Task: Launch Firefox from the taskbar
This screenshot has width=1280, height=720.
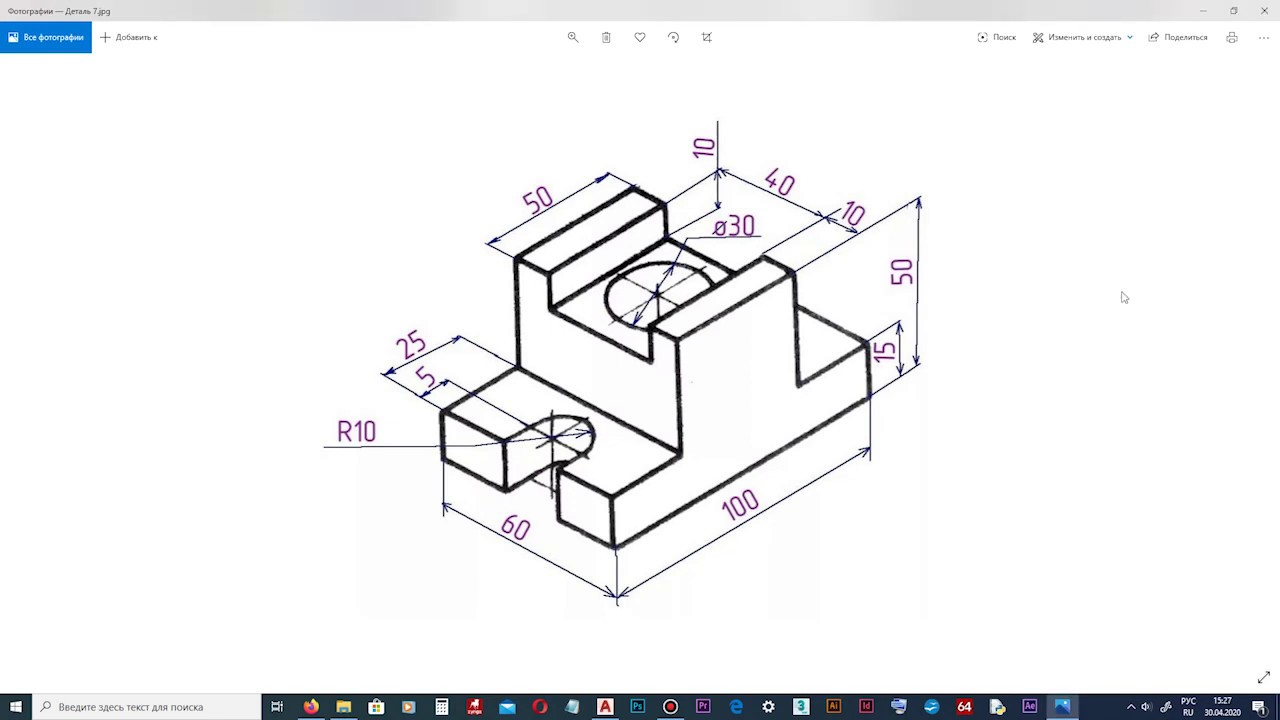Action: click(311, 707)
